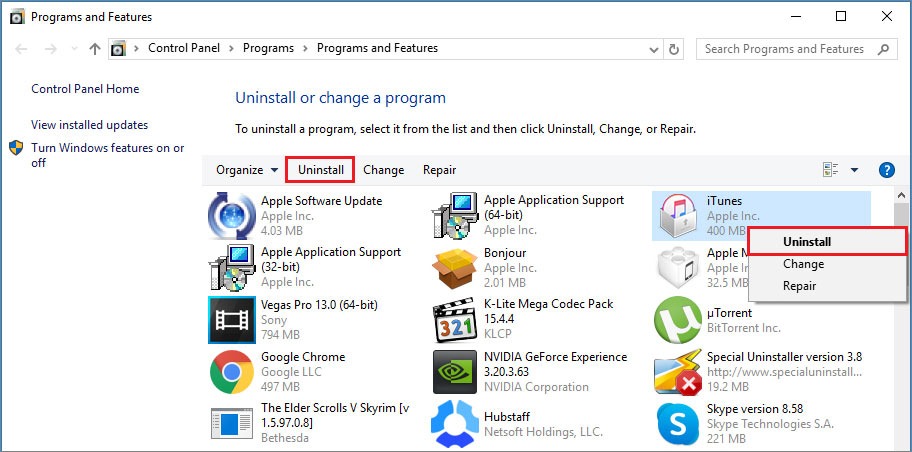
Task: Open the Organize dropdown
Action: [247, 170]
